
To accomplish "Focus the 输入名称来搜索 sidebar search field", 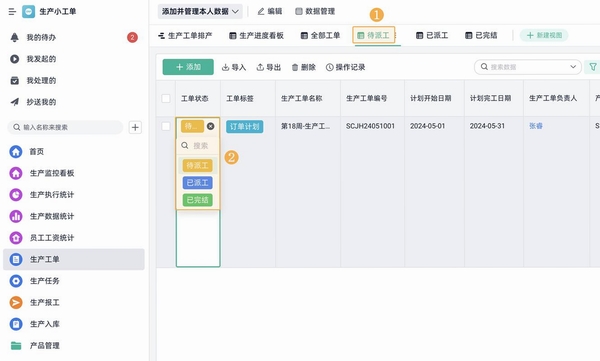I will click(x=65, y=127).
